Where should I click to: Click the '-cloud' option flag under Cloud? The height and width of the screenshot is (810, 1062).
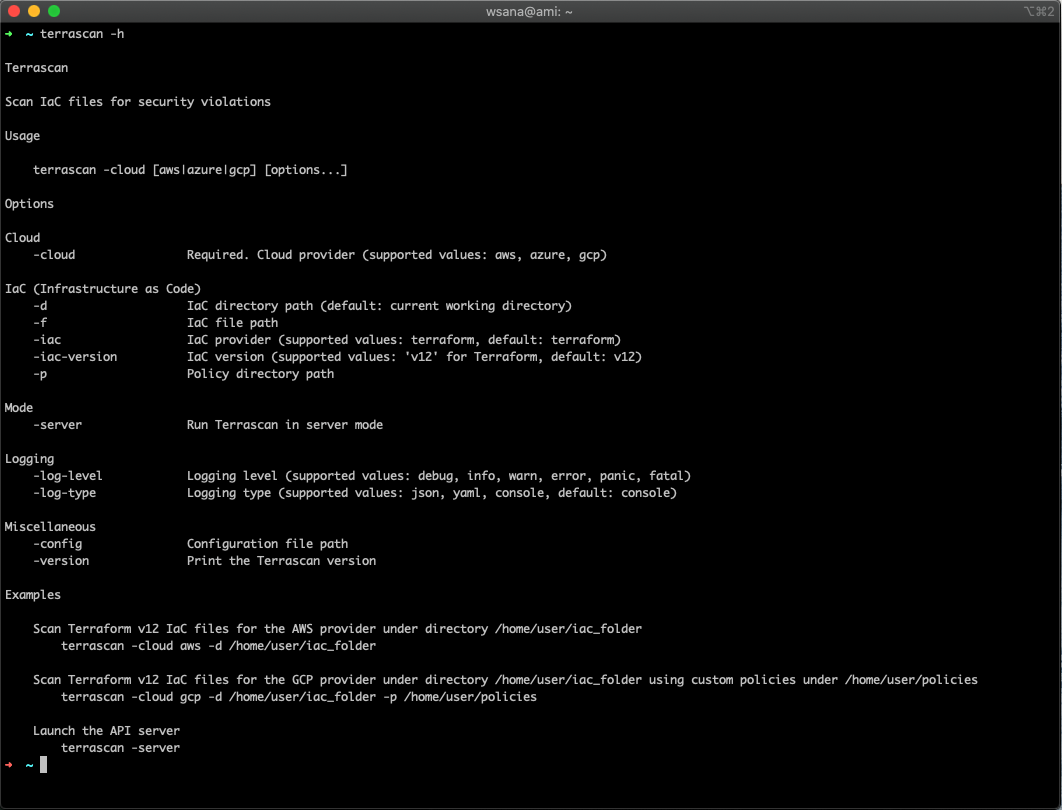tap(54, 255)
